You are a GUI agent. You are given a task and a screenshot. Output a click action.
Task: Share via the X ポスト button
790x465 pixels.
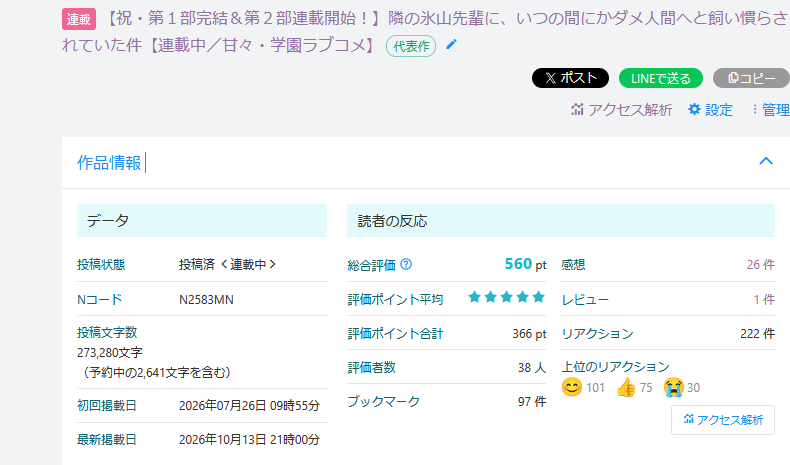click(570, 78)
